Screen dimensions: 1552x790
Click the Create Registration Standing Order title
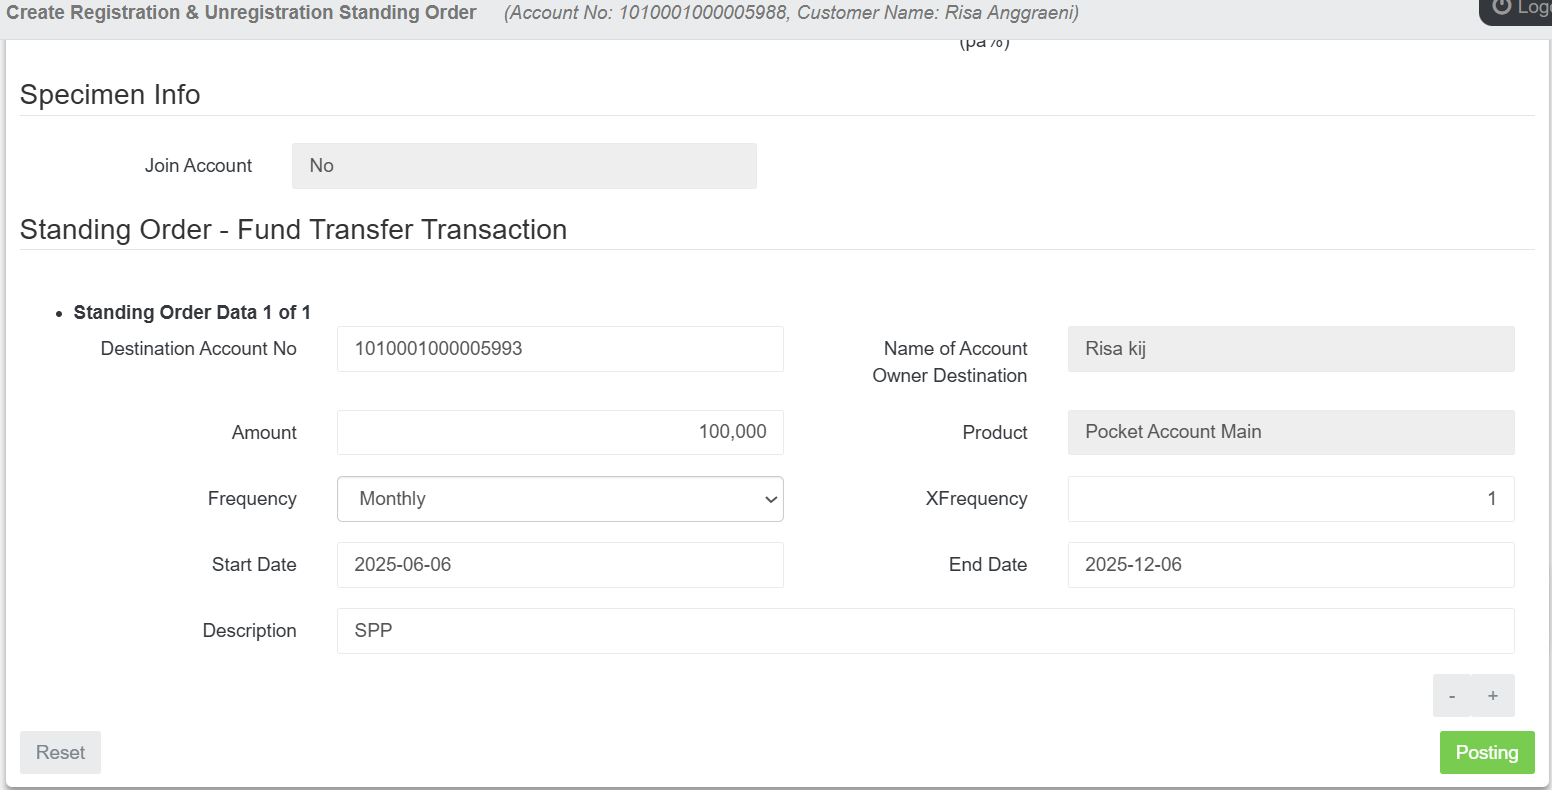coord(241,13)
